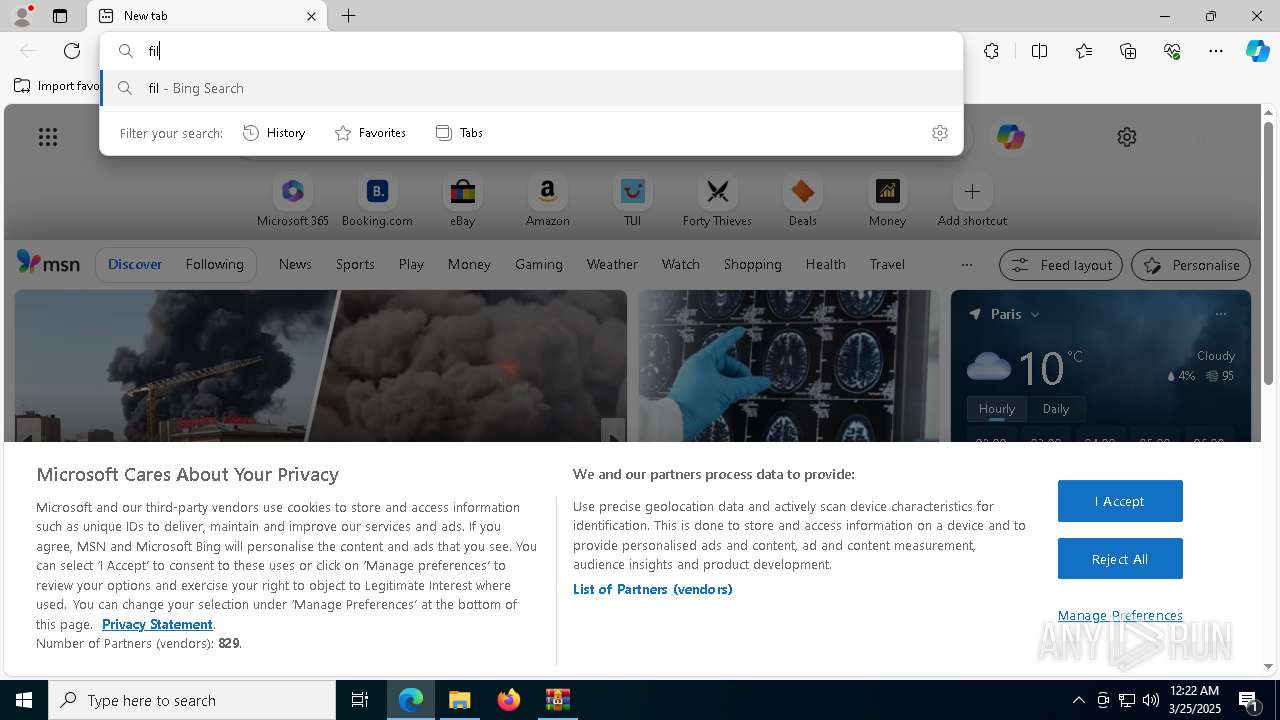Open Travel menu item

pyautogui.click(x=887, y=264)
